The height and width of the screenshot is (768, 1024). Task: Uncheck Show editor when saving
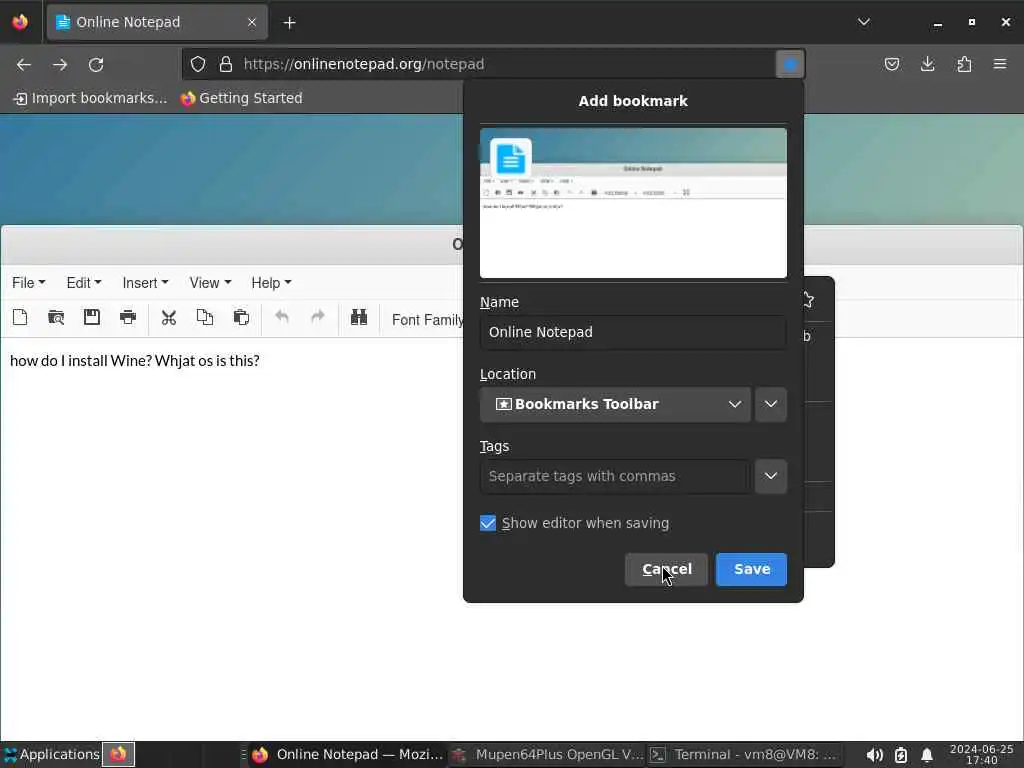coord(488,523)
